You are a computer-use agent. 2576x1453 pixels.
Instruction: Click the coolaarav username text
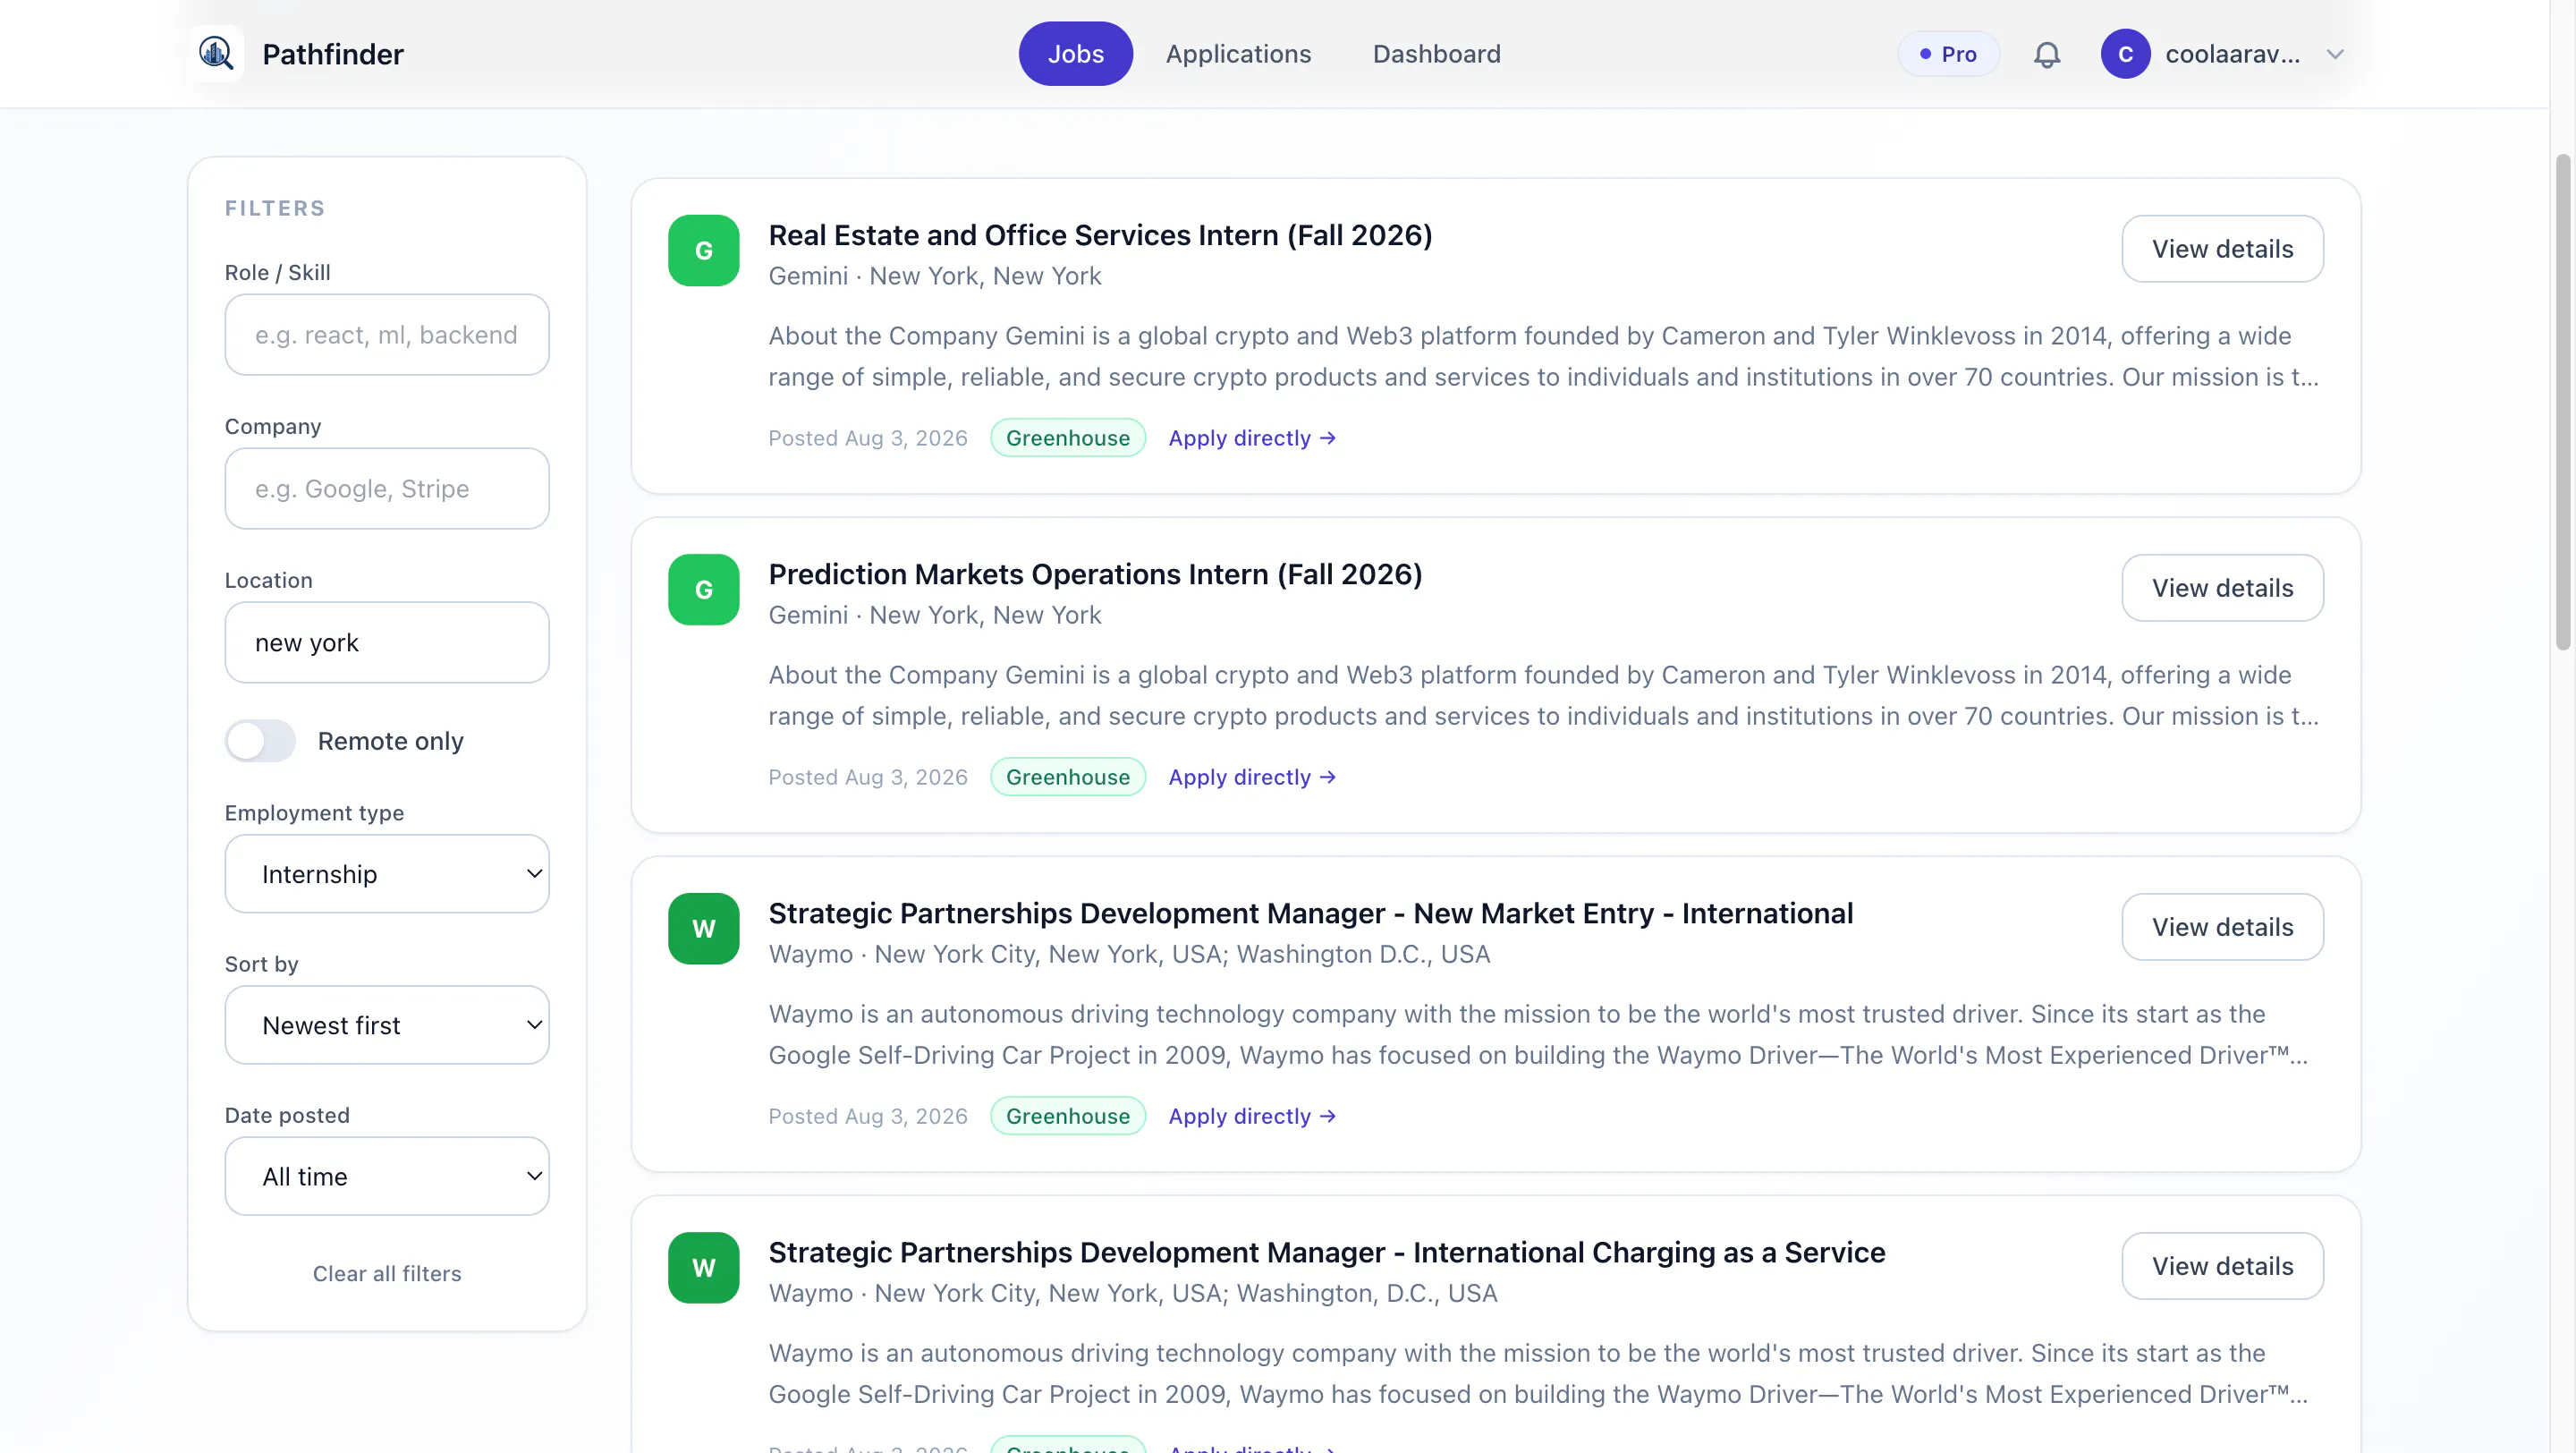[x=2232, y=54]
